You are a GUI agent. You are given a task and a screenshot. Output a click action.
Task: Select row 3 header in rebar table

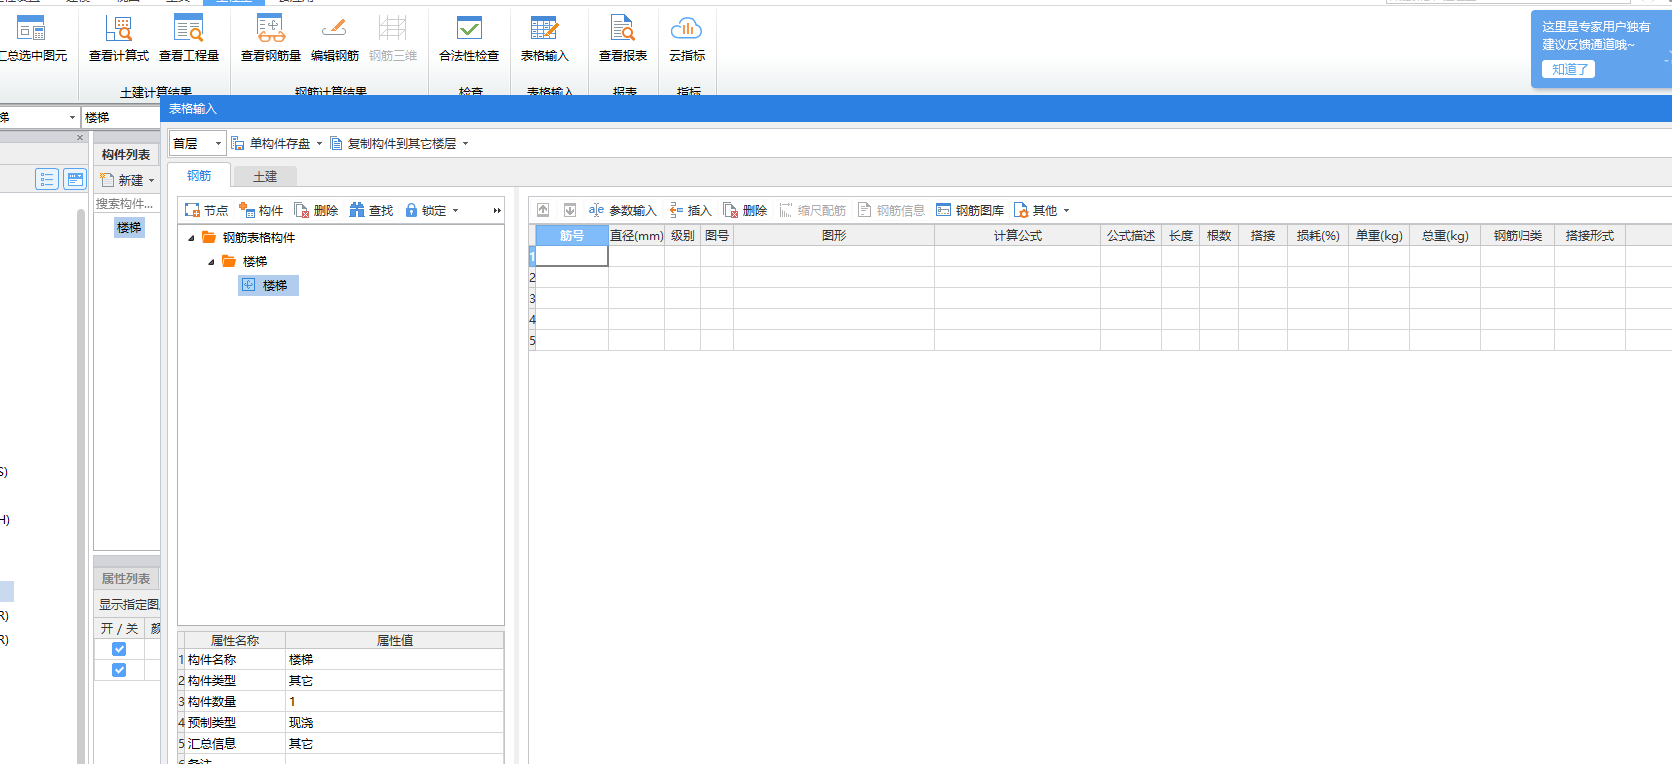tap(532, 298)
